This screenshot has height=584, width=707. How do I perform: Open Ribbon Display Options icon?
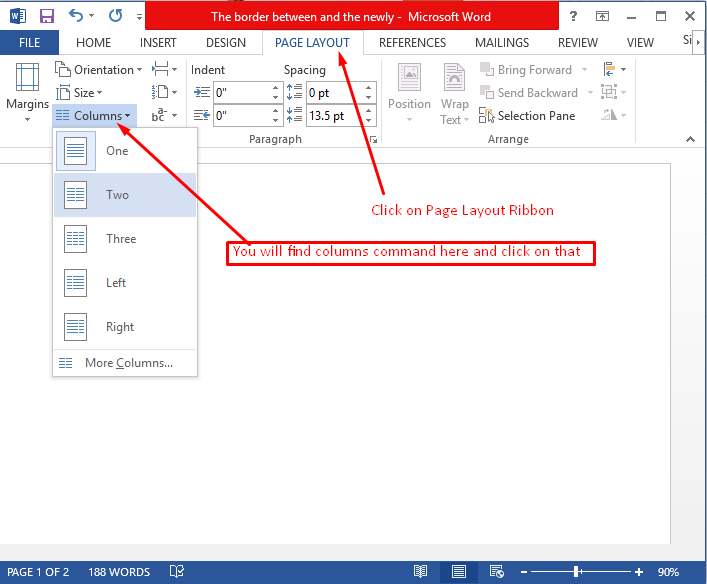click(x=602, y=17)
